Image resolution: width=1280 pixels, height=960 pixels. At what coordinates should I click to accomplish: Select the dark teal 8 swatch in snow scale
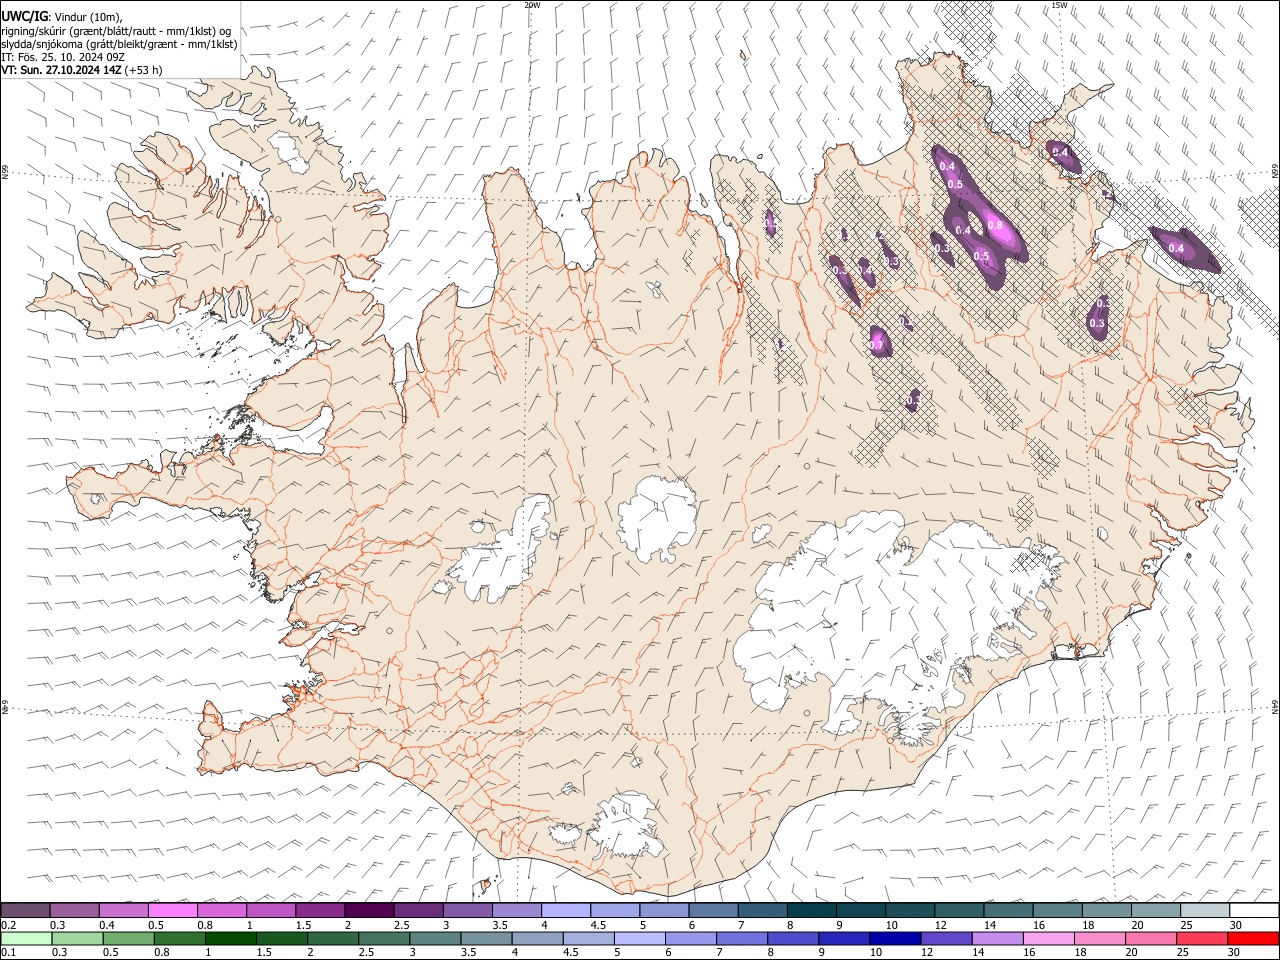812,910
